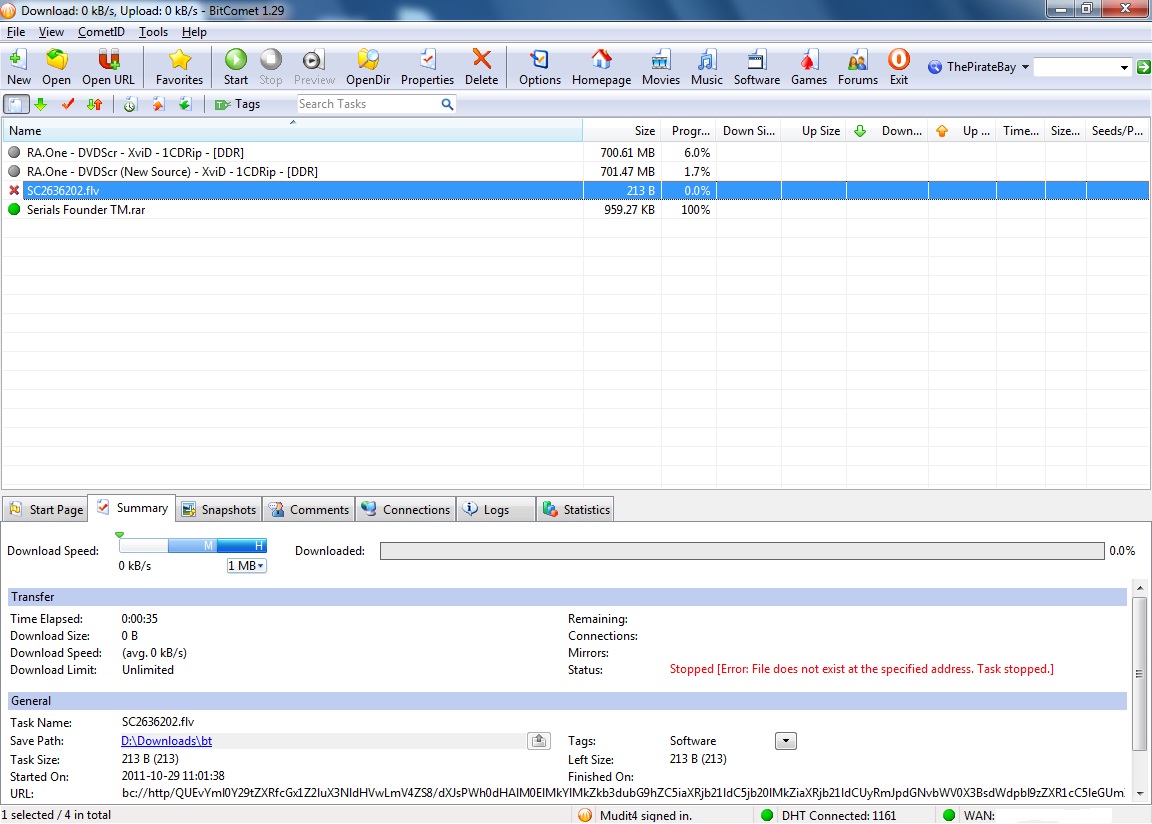Open the Movies toolbar icon

tap(660, 60)
